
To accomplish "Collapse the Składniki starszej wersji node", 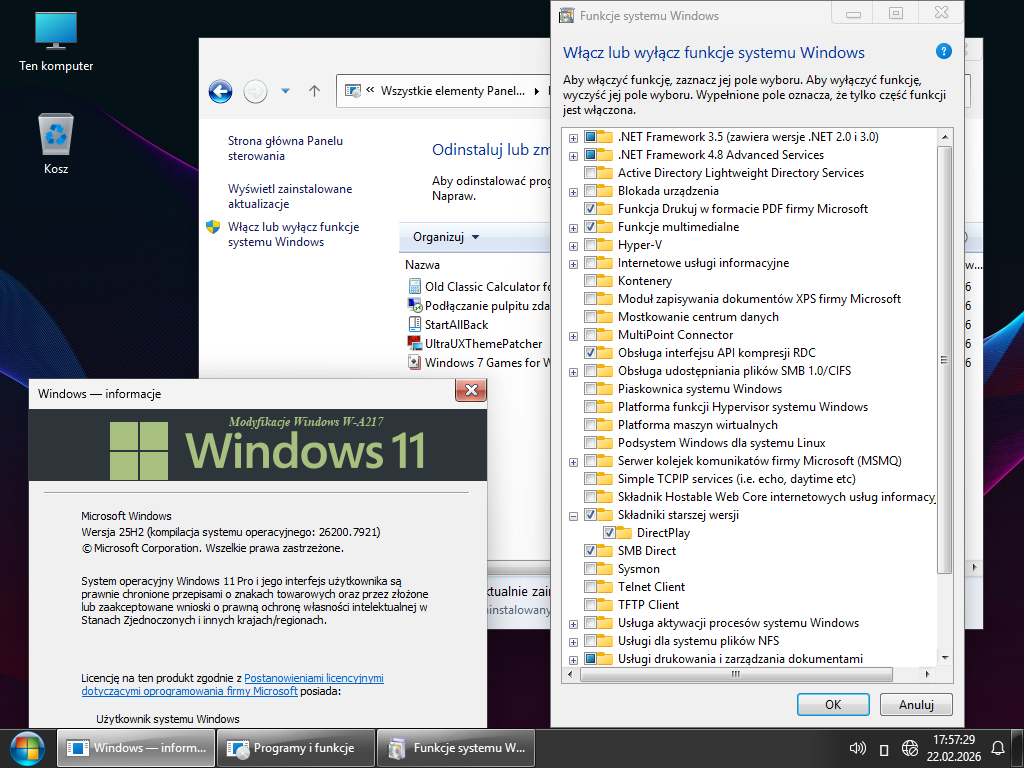I will click(573, 515).
